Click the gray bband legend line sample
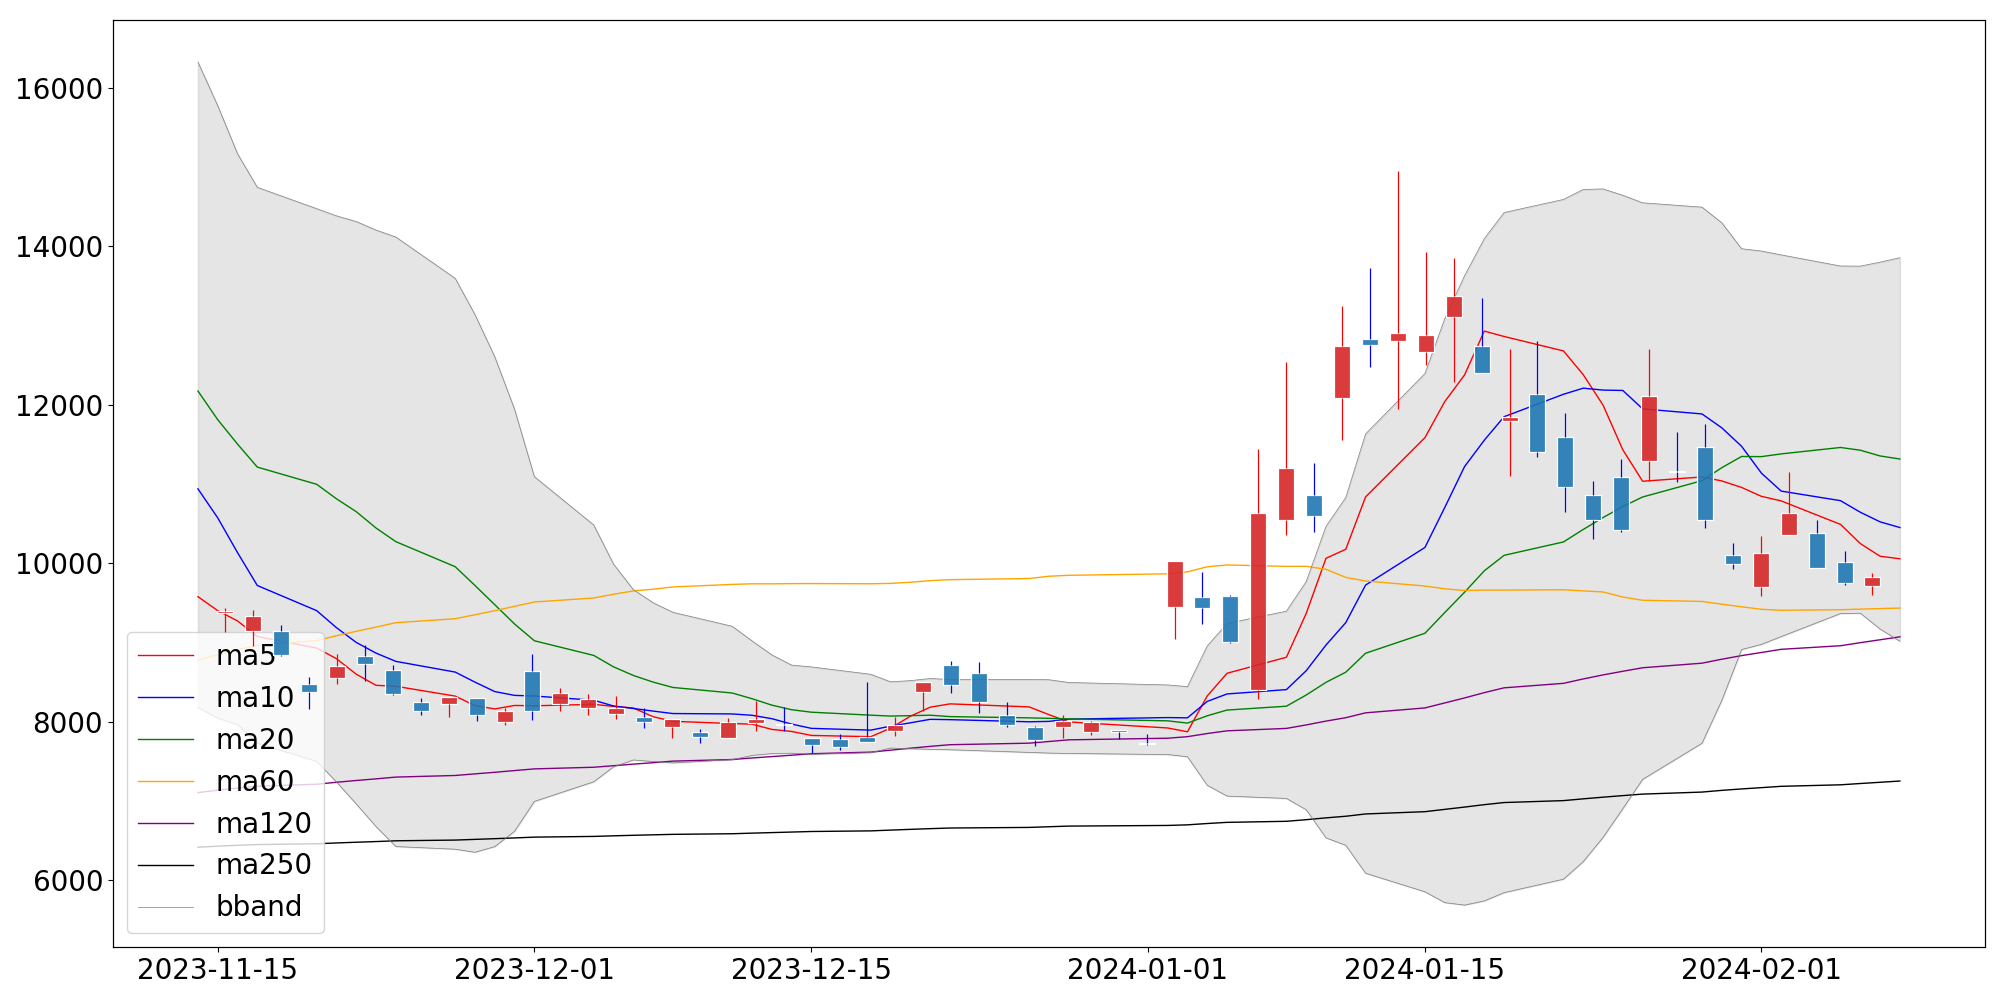The height and width of the screenshot is (1000, 2000). point(165,906)
